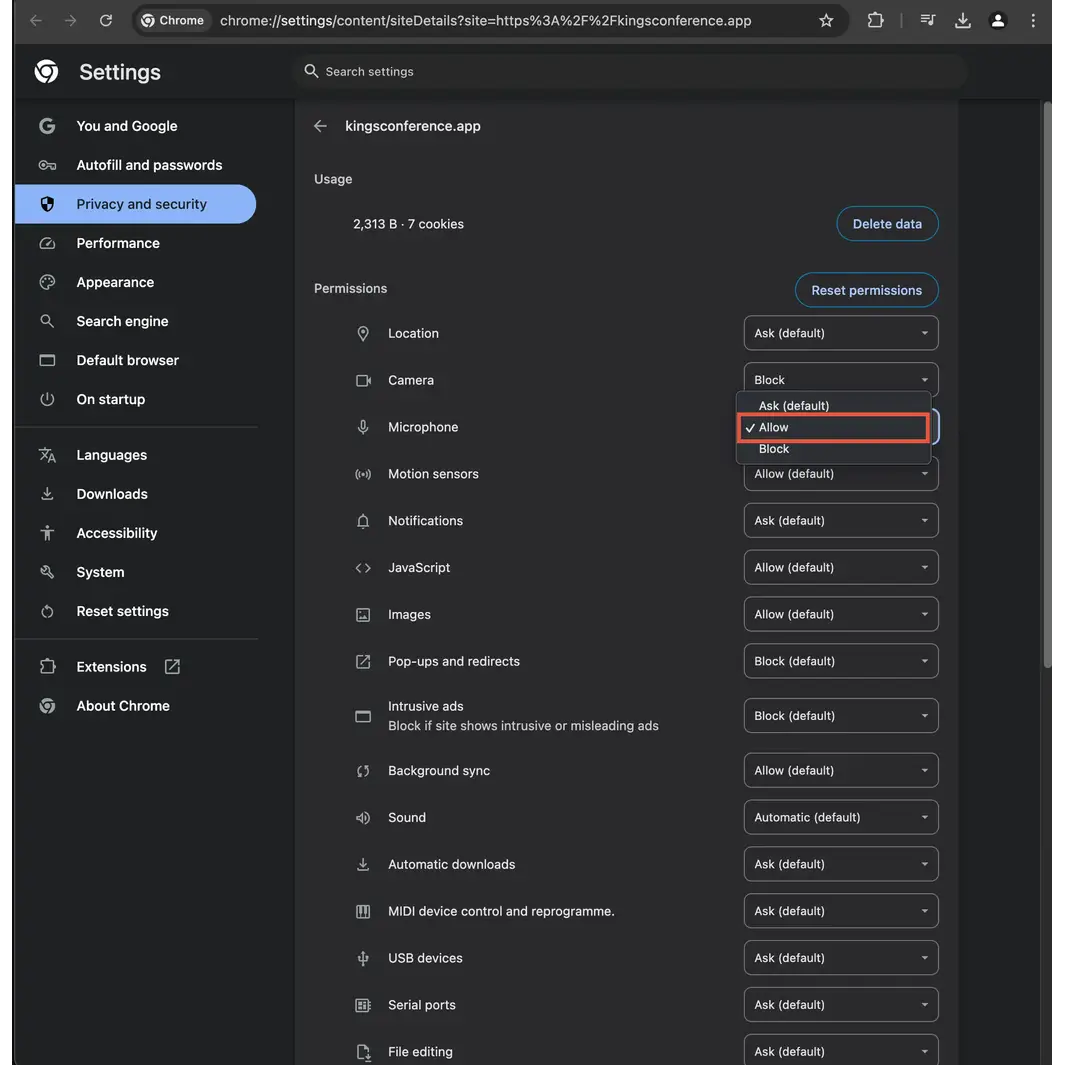Screen dimensions: 1065x1065
Task: Open Serial ports permission dropdown
Action: click(x=841, y=1005)
